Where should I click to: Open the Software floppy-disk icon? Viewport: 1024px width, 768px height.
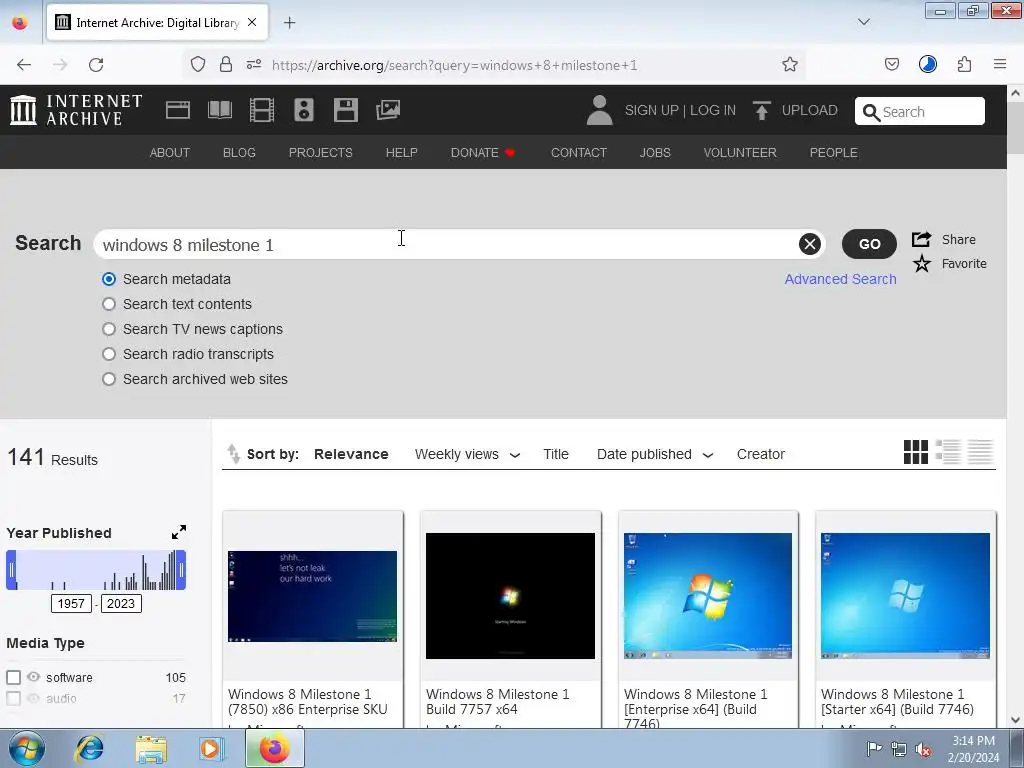345,110
